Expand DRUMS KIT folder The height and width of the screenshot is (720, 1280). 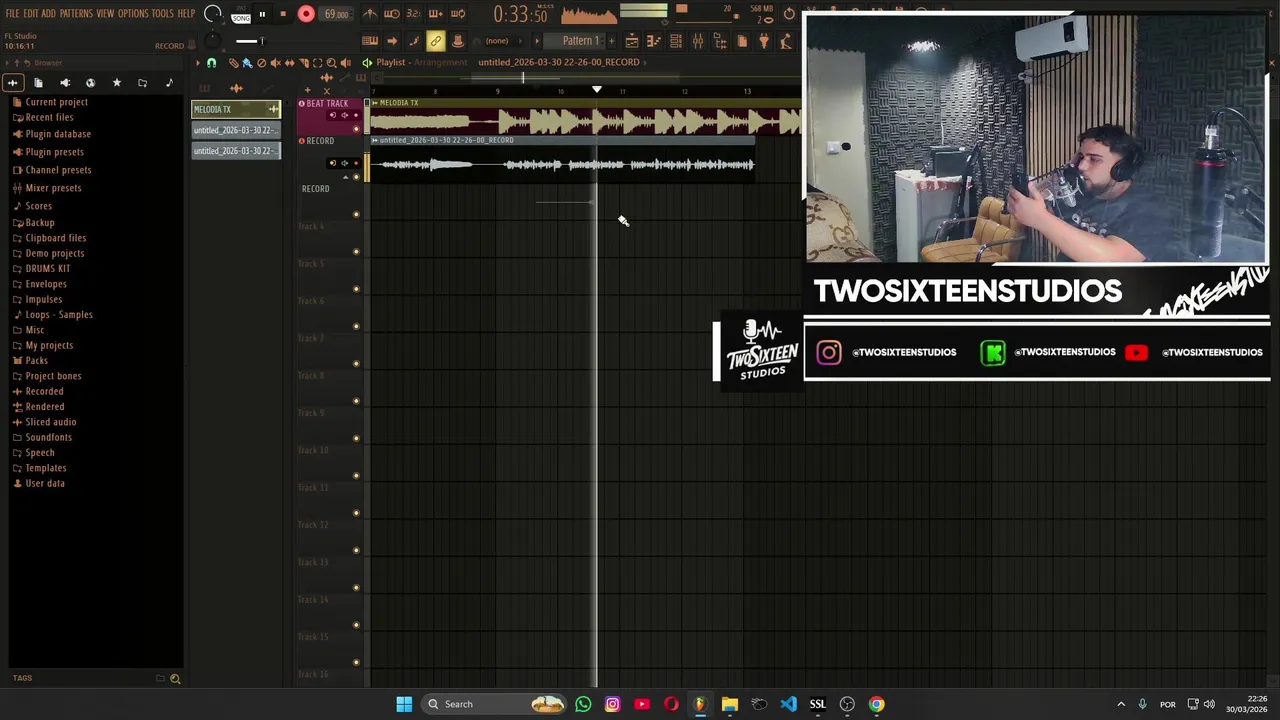point(47,269)
